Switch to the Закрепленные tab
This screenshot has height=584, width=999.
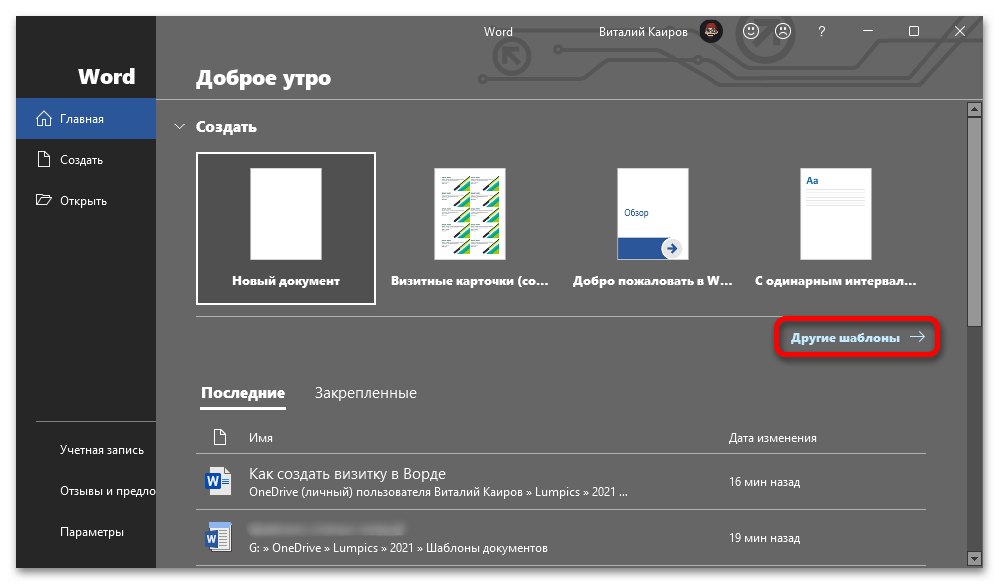(x=366, y=393)
